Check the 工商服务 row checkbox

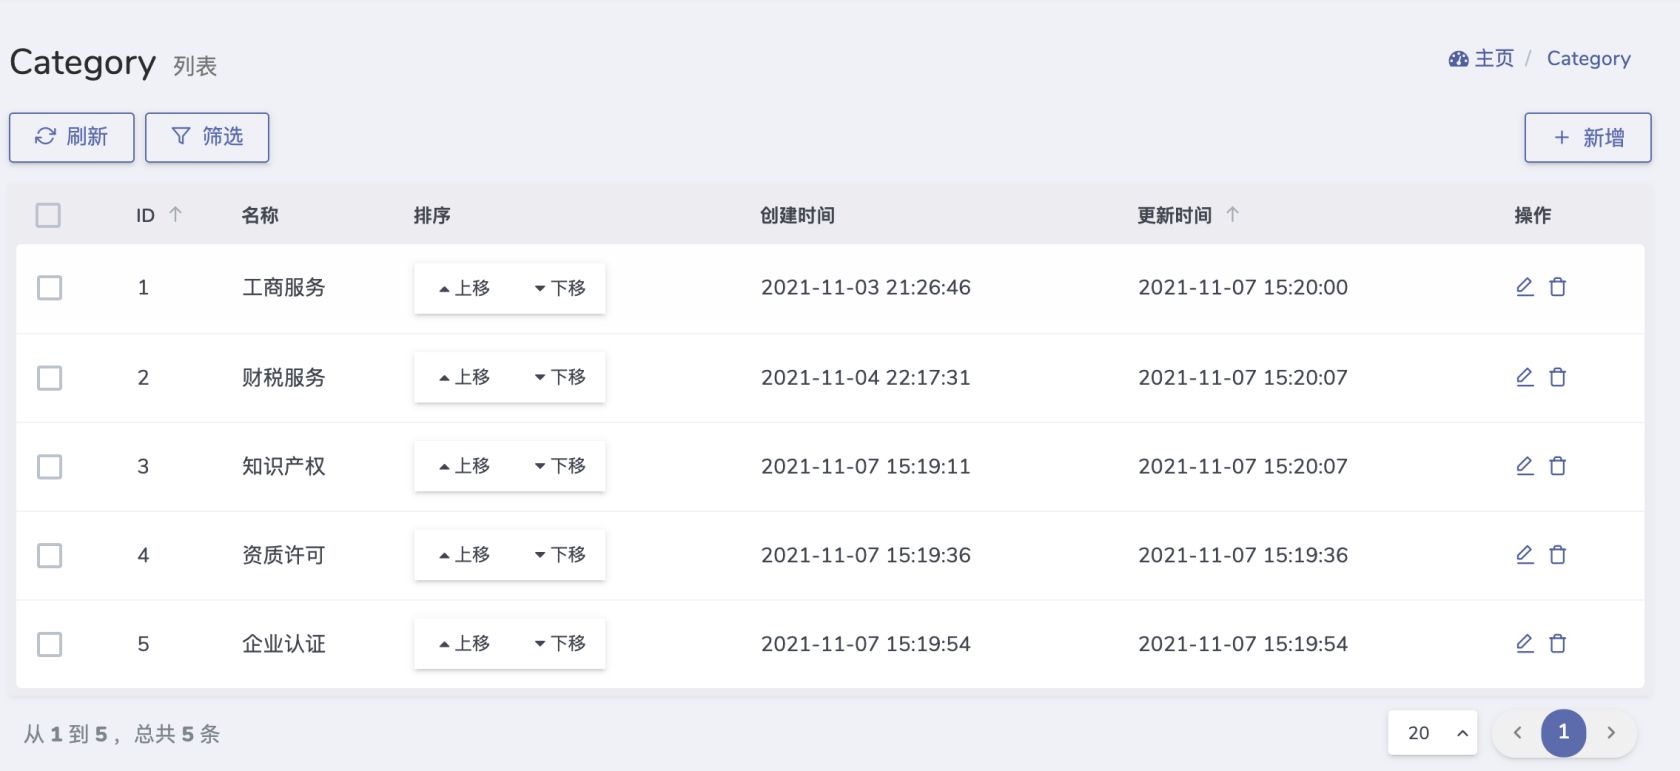(49, 288)
